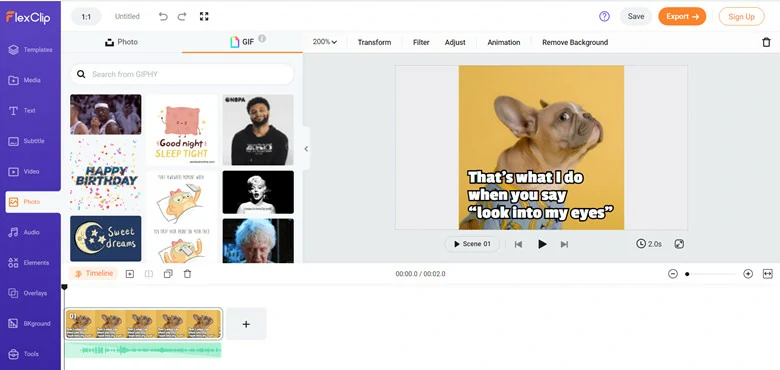Click the Search from GIPHY field
Viewport: 780px width, 370px height.
(182, 74)
